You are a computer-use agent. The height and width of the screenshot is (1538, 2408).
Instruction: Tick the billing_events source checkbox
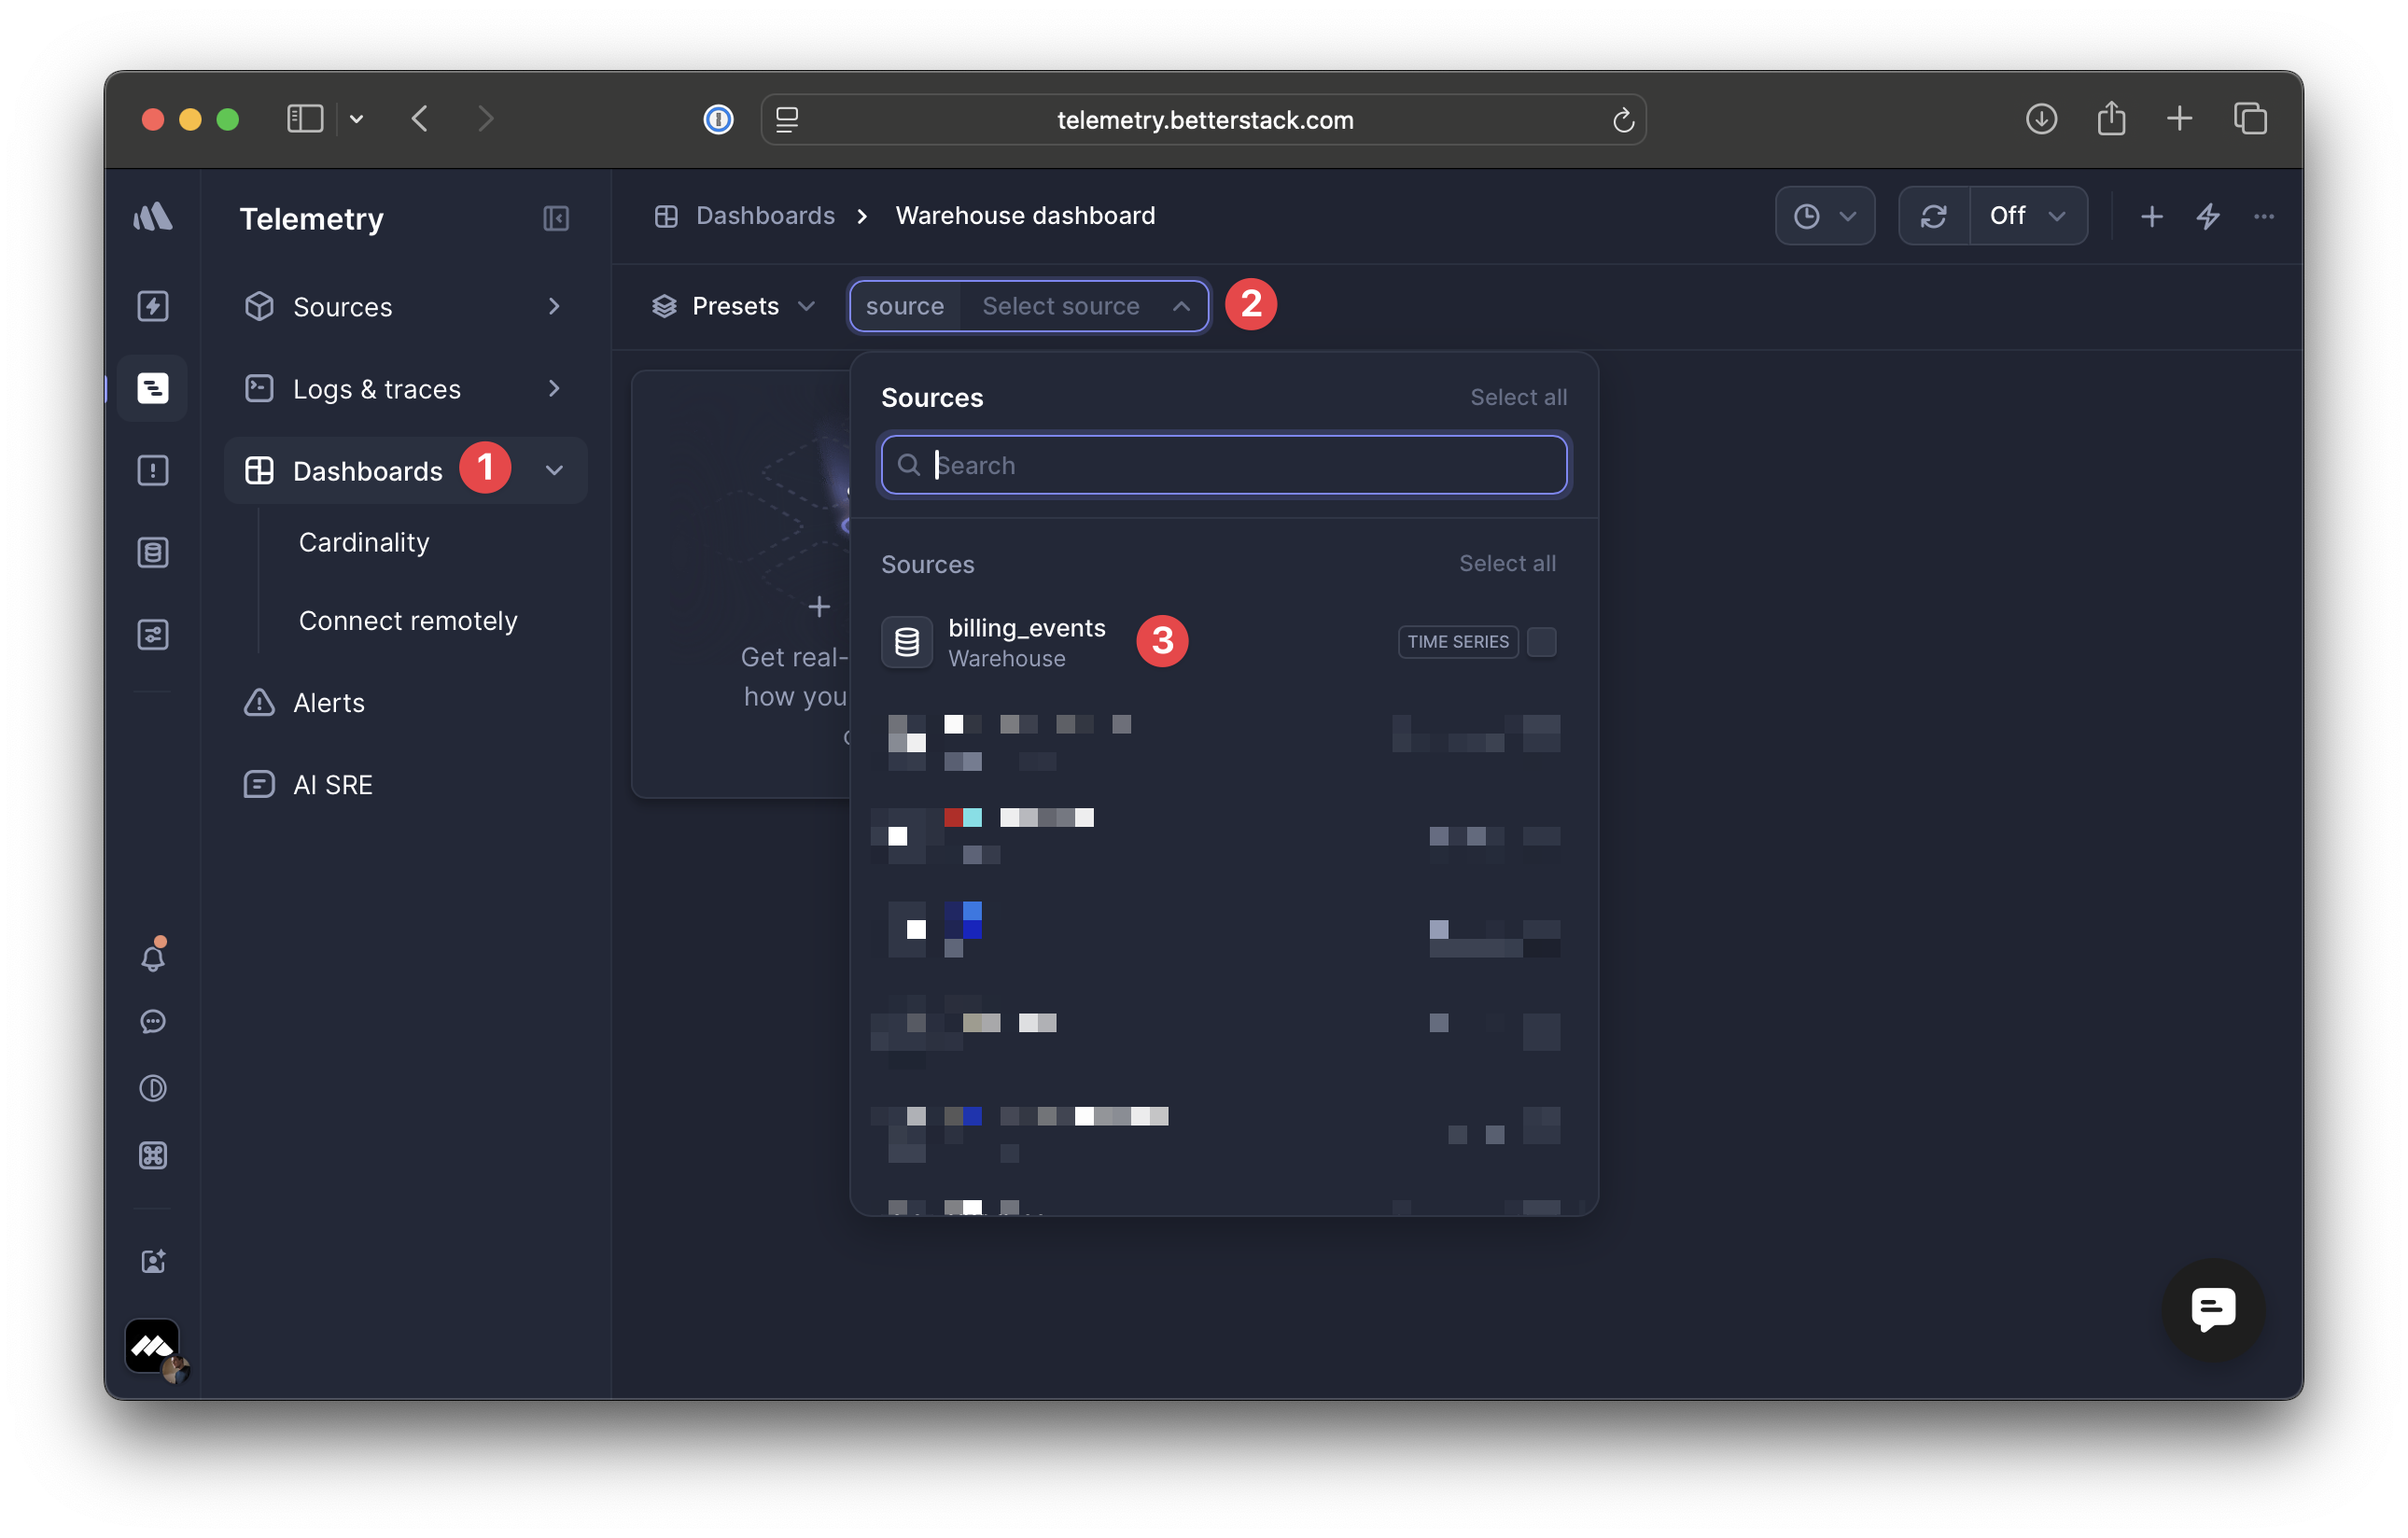click(x=1541, y=642)
